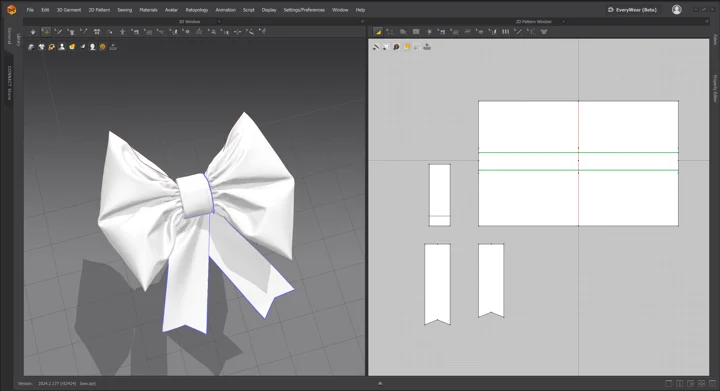The height and width of the screenshot is (391, 720).
Task: Open the Property Editor side tab
Action: [x=714, y=88]
